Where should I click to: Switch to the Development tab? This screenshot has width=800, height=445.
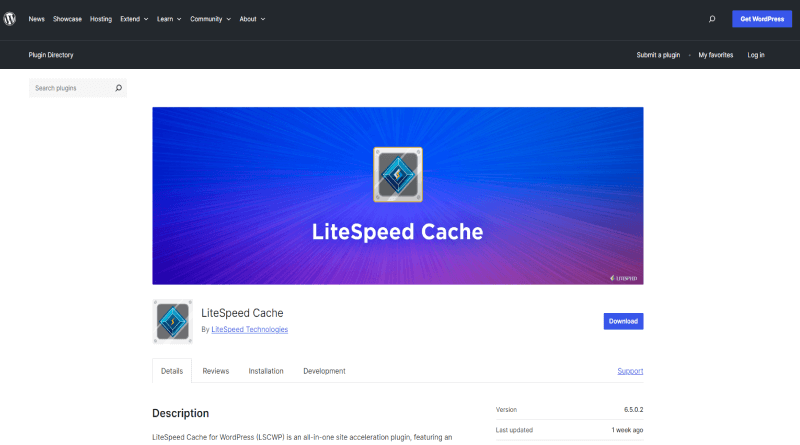[x=324, y=371]
